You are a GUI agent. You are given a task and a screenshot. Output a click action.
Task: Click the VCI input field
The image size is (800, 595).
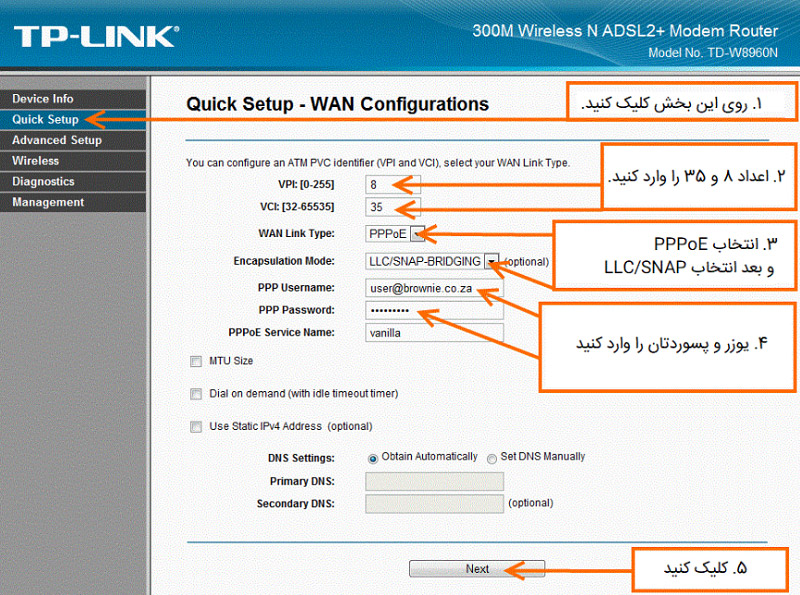(x=393, y=208)
